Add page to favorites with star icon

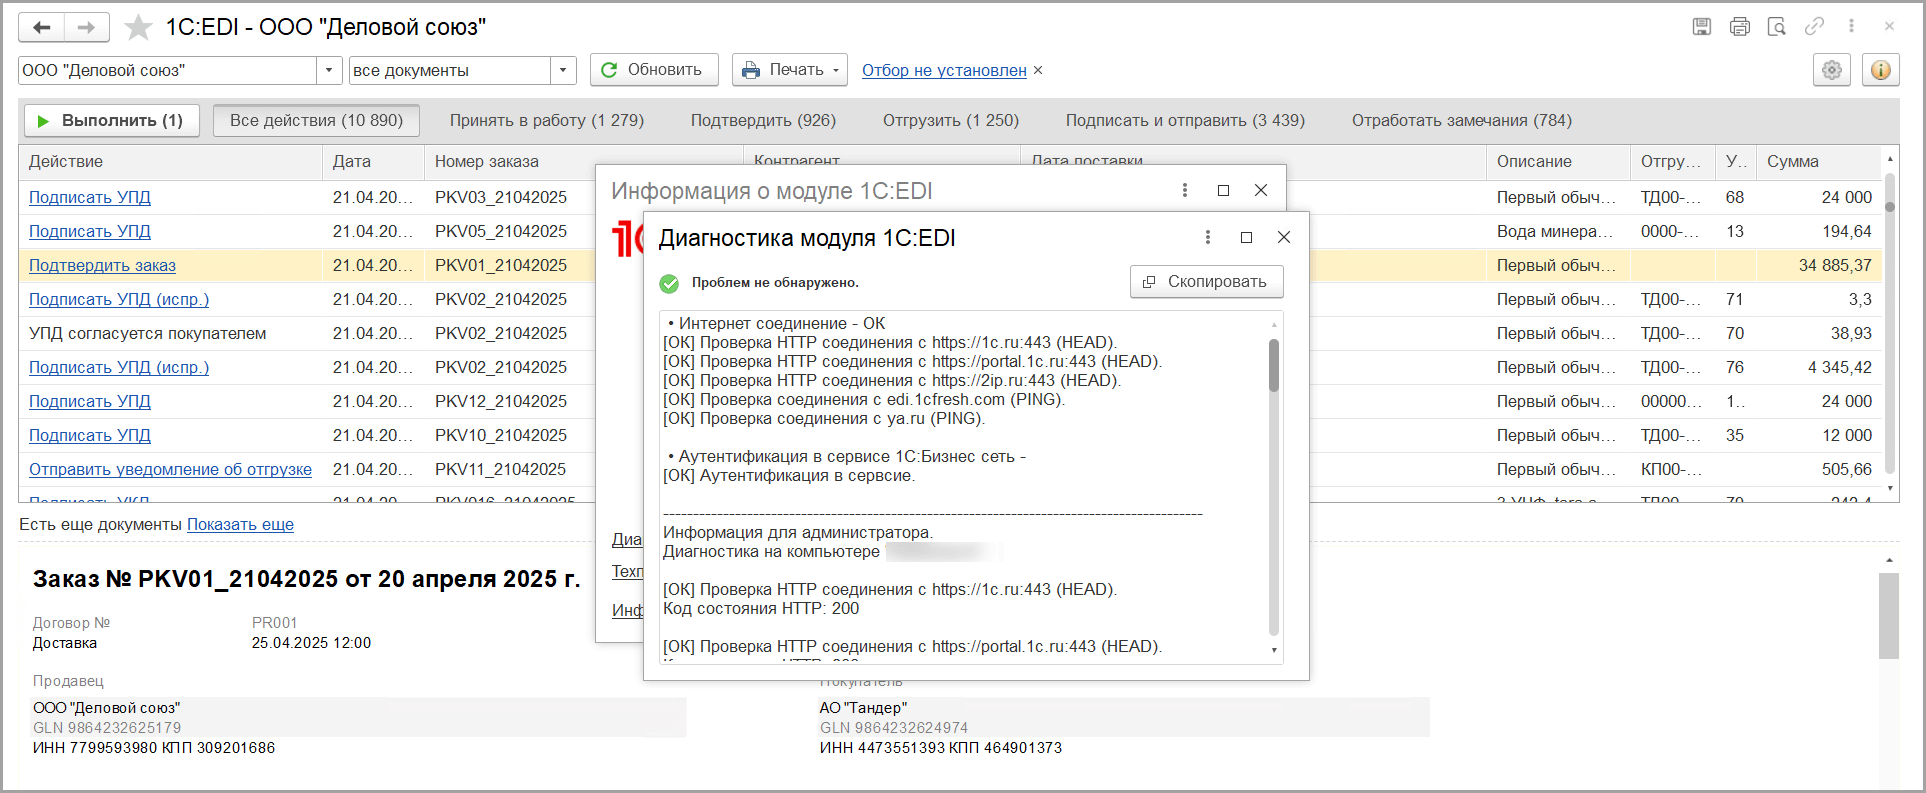[x=138, y=27]
